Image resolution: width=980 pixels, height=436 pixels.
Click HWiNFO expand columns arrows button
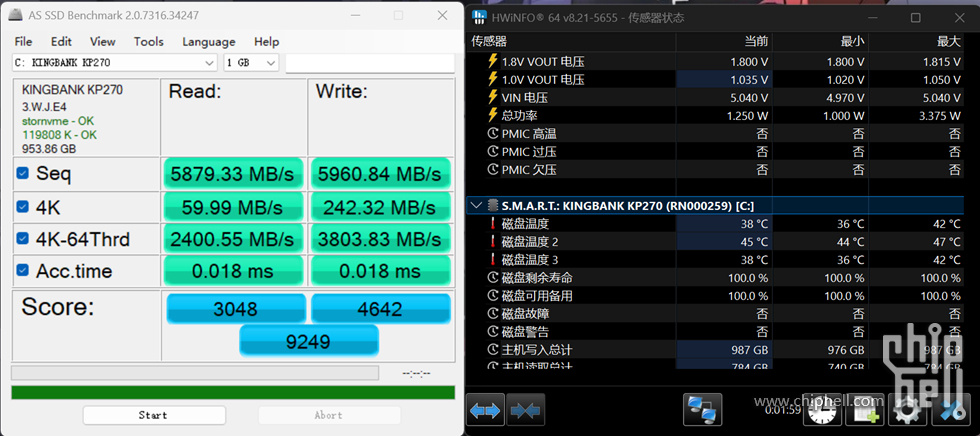486,410
